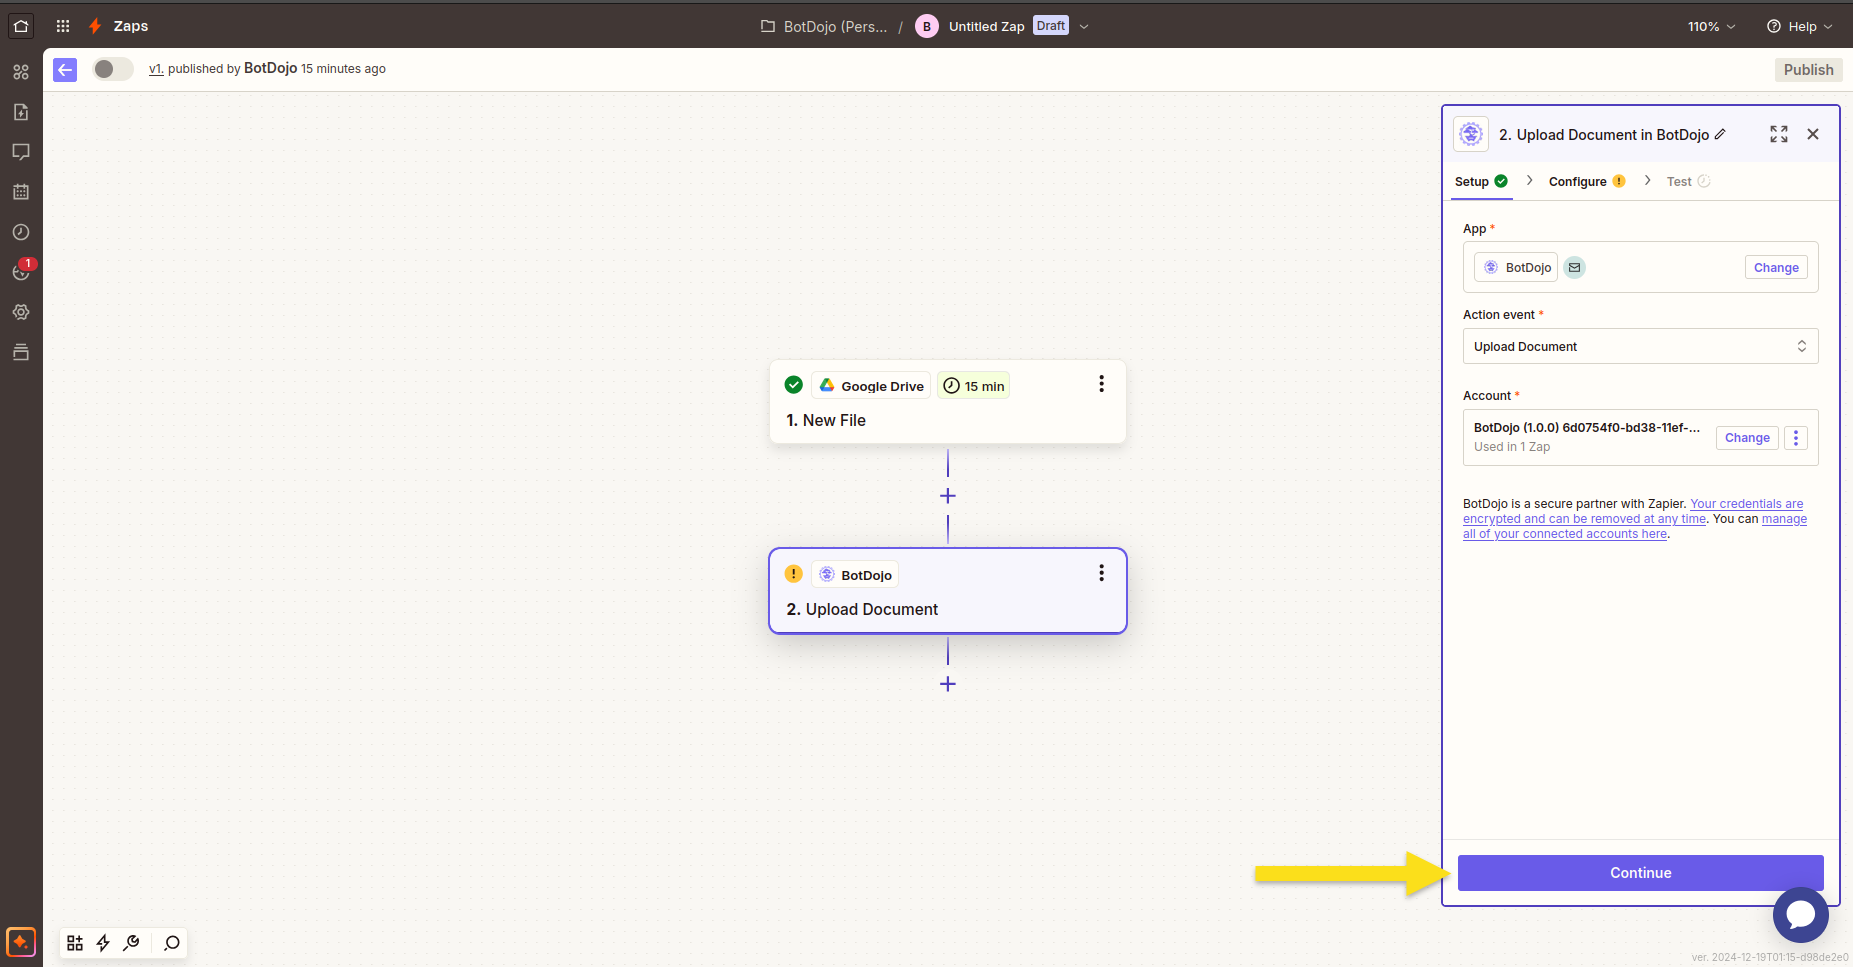1853x967 pixels.
Task: Open the status icon with notification badge
Action: pos(21,272)
